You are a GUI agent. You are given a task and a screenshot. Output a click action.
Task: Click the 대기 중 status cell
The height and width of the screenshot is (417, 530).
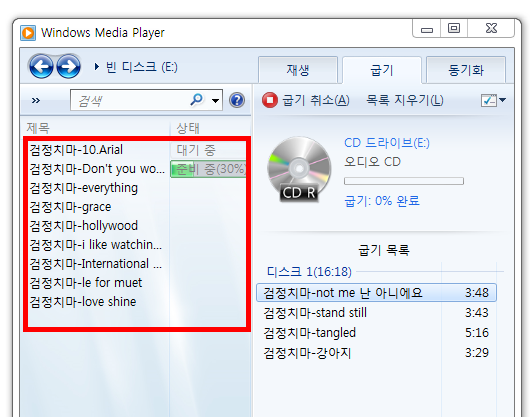[196, 150]
